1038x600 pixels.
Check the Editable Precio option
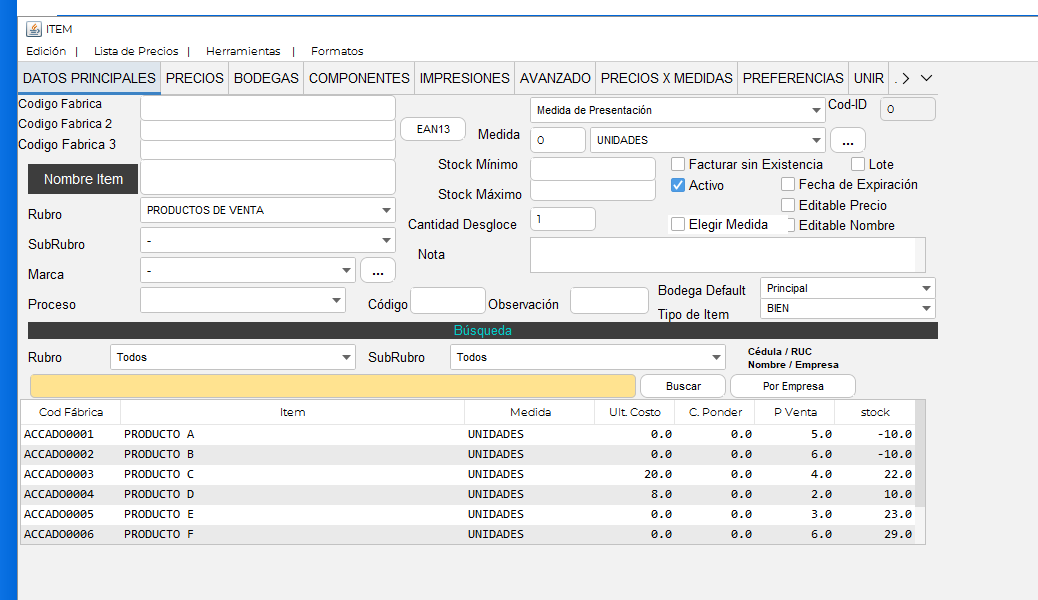click(x=788, y=205)
